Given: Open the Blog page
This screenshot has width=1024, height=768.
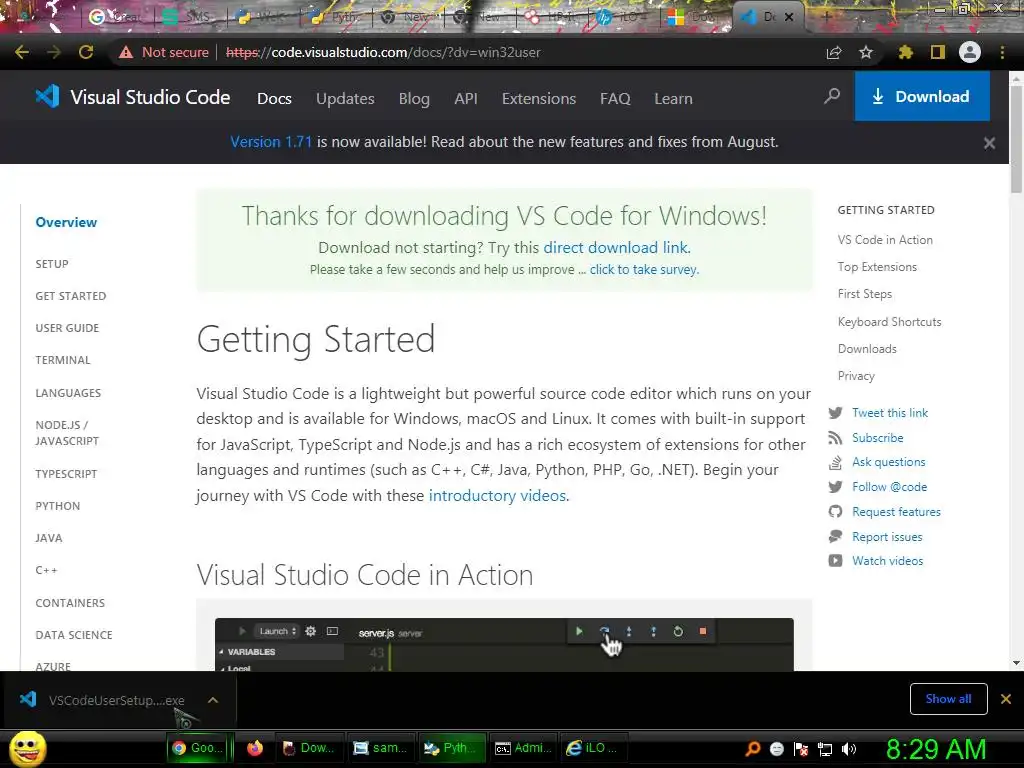Looking at the screenshot, I should point(414,99).
